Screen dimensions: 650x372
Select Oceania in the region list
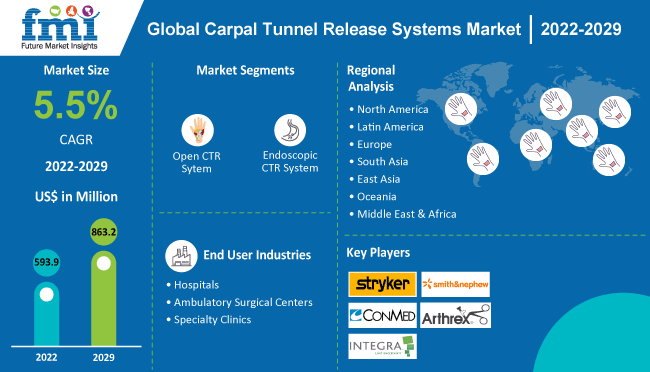click(376, 197)
